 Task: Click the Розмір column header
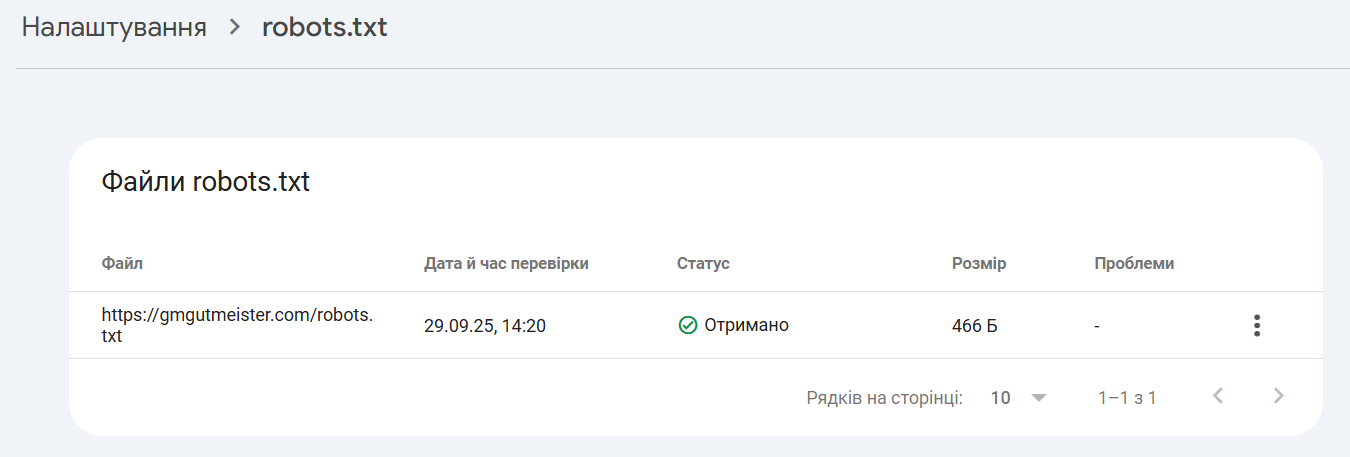[979, 264]
